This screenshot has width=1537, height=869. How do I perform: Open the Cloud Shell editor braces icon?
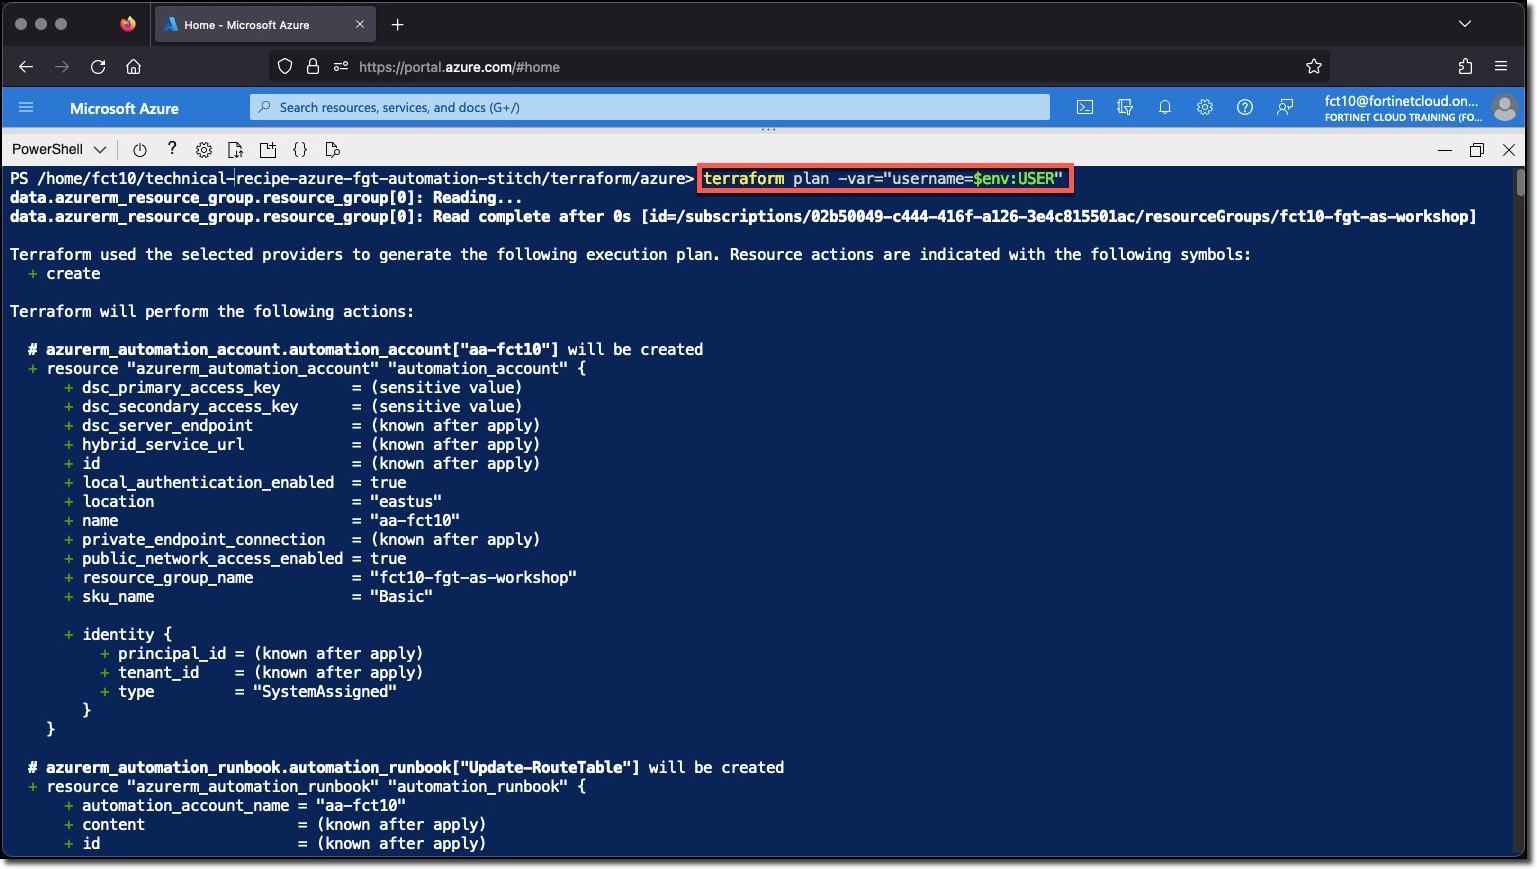[300, 150]
